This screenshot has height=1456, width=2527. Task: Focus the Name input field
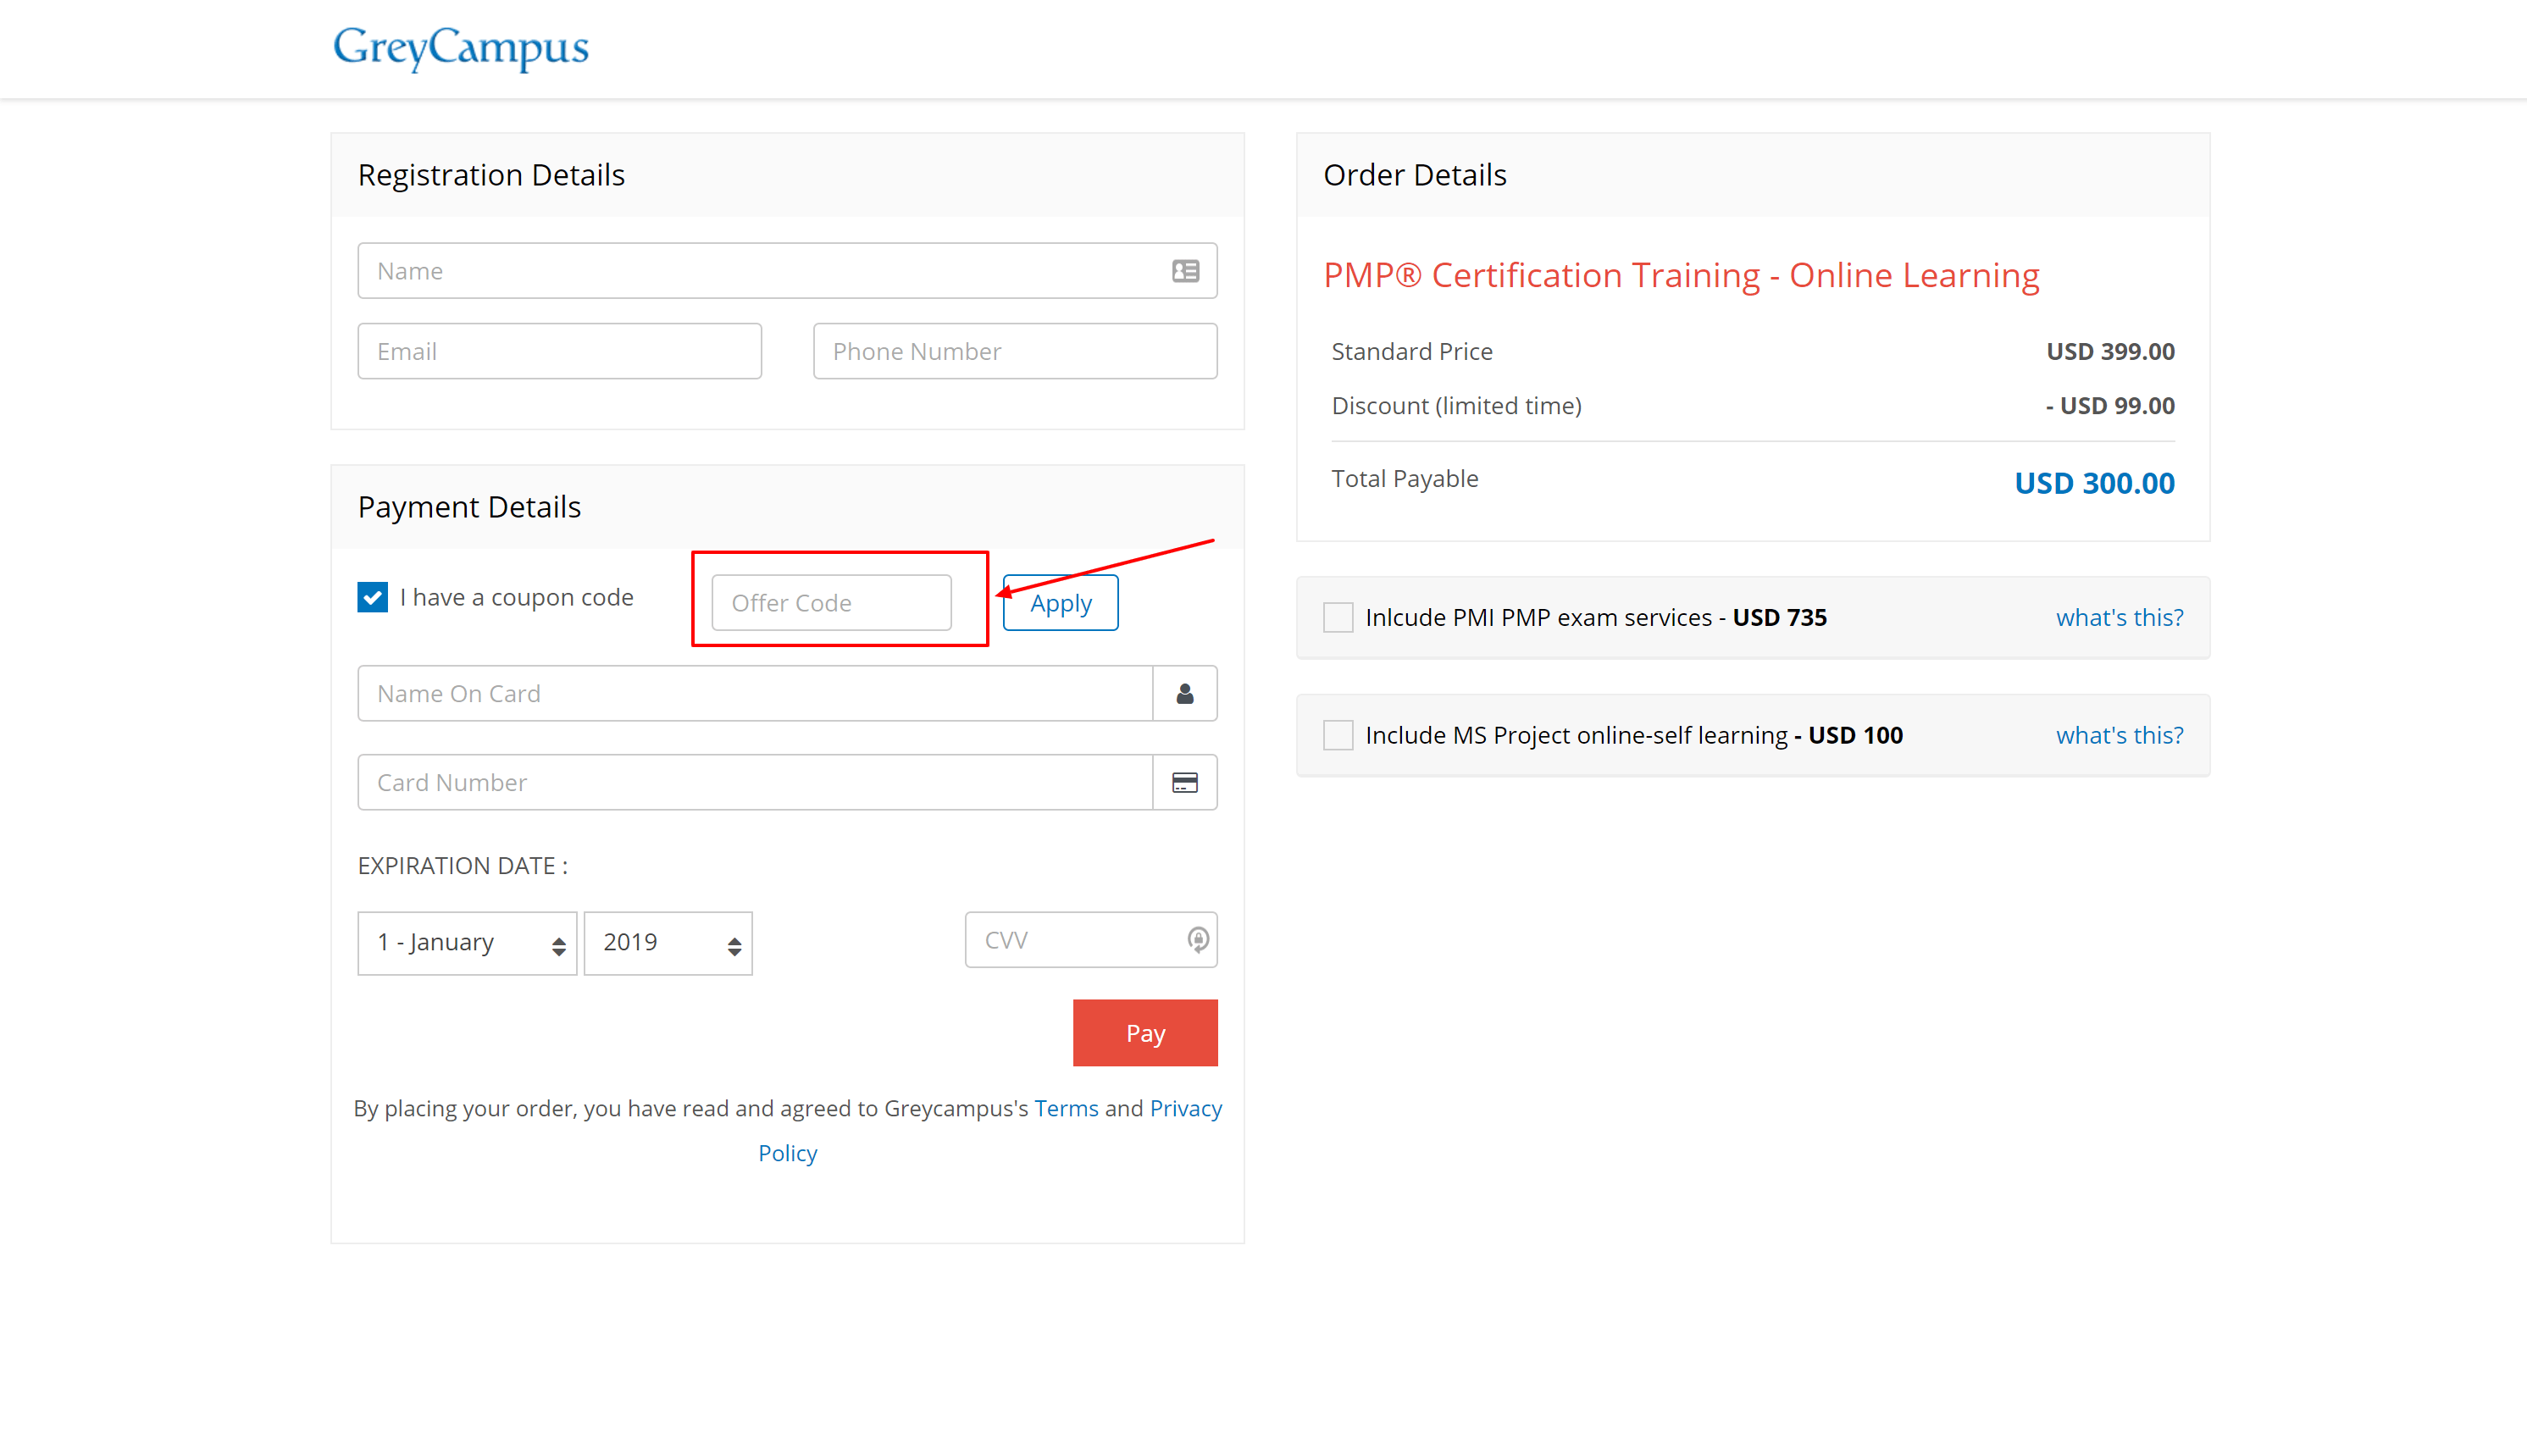(x=787, y=271)
